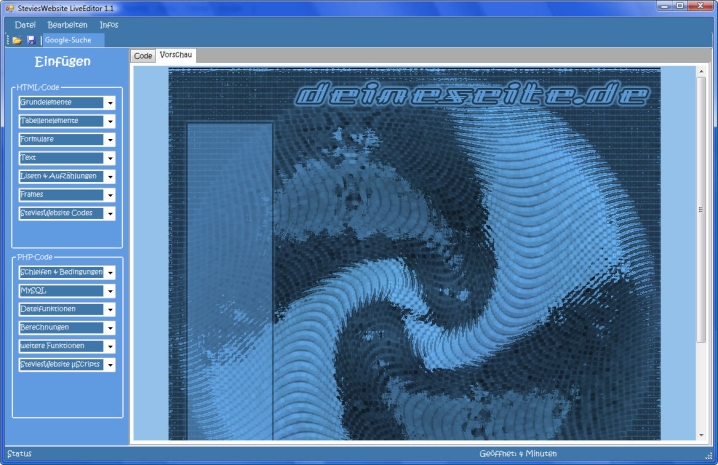718x465 pixels.
Task: Click the open folder icon in toolbar
Action: tap(17, 40)
